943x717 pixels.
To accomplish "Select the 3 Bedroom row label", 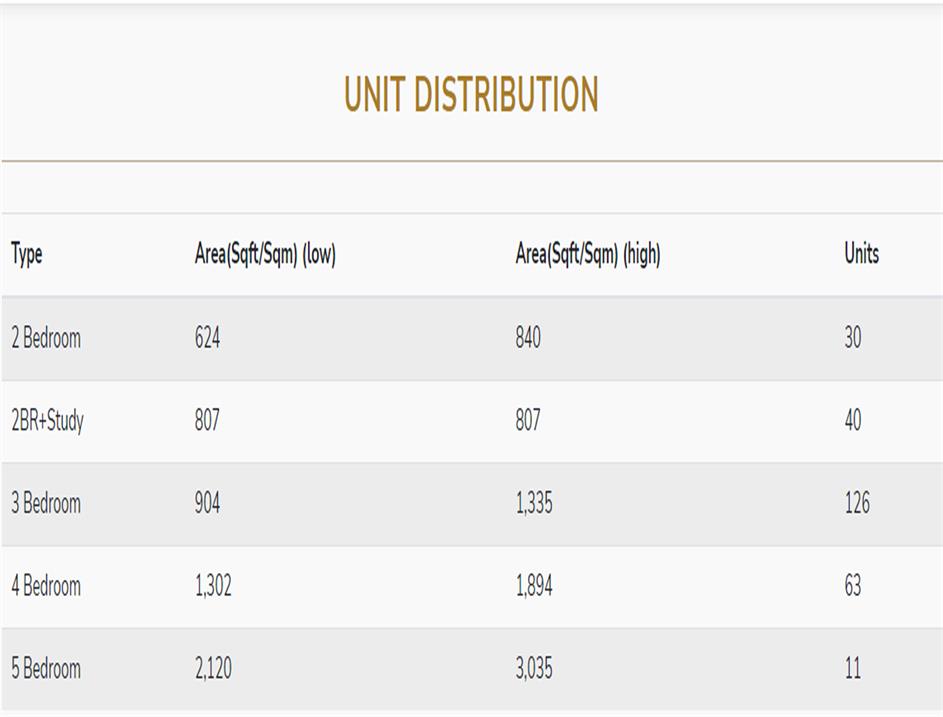I will [46, 503].
